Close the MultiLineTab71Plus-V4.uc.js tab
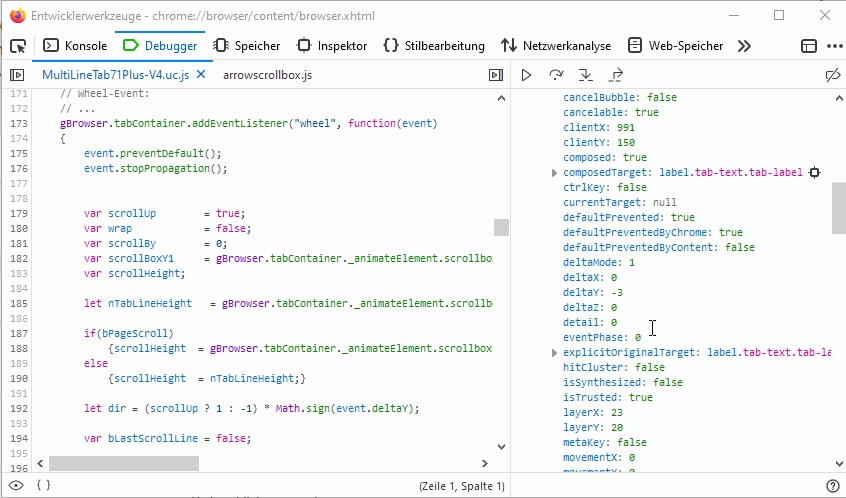846x498 pixels. click(x=200, y=75)
